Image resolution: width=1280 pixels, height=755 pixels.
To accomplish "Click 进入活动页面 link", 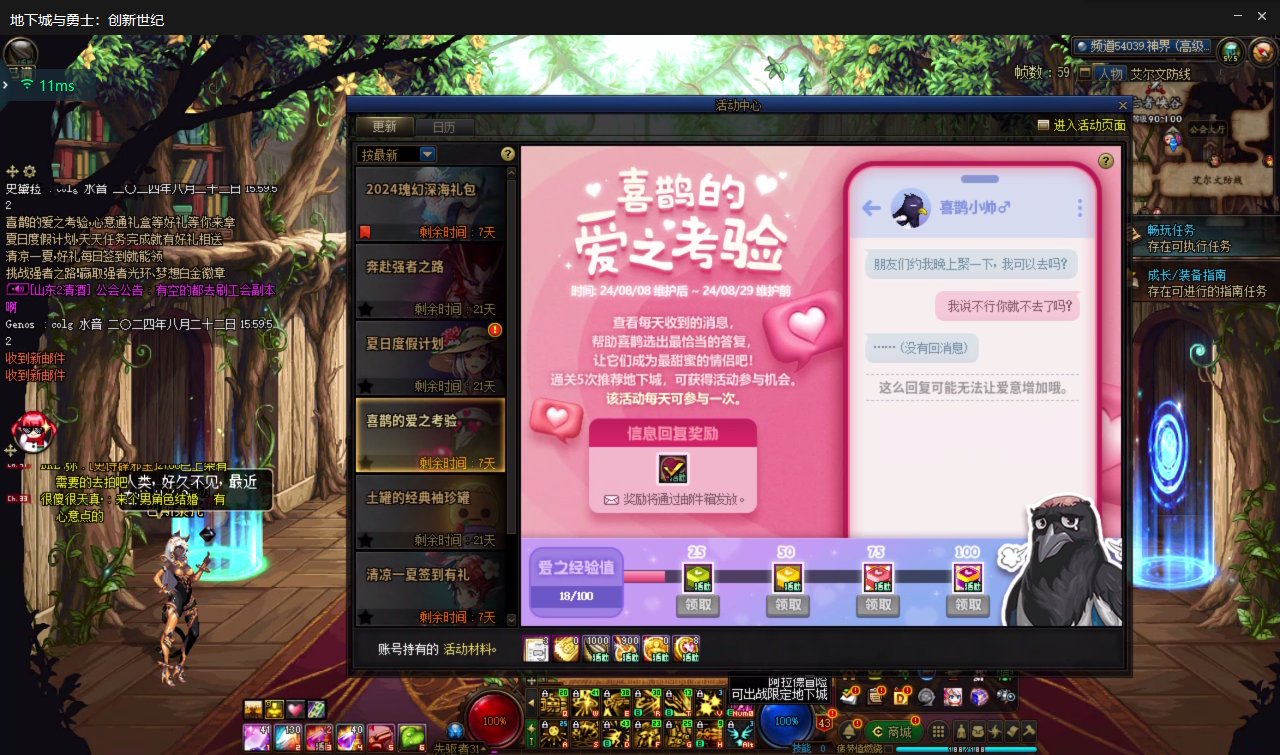I will pos(1081,126).
